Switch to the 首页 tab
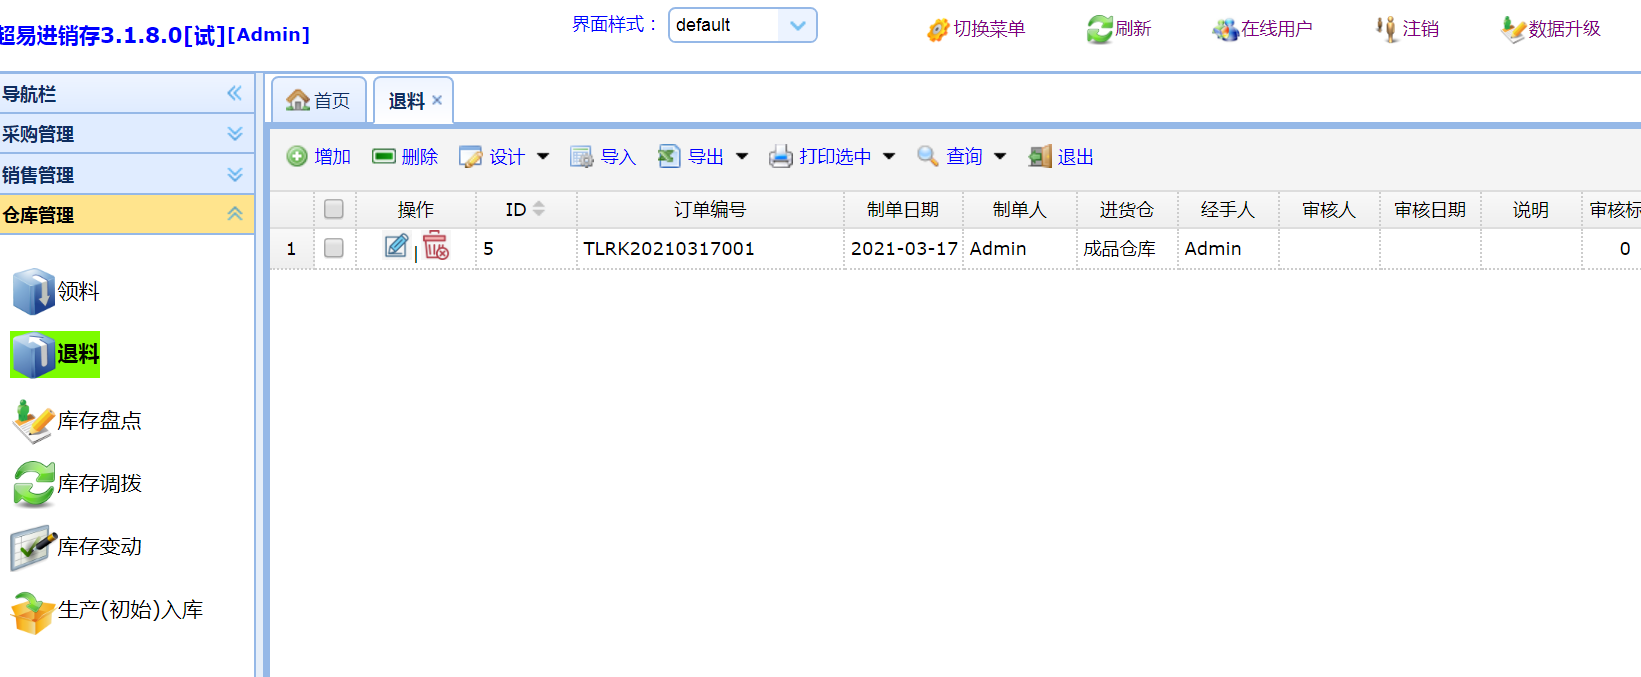The height and width of the screenshot is (677, 1641). tap(319, 101)
